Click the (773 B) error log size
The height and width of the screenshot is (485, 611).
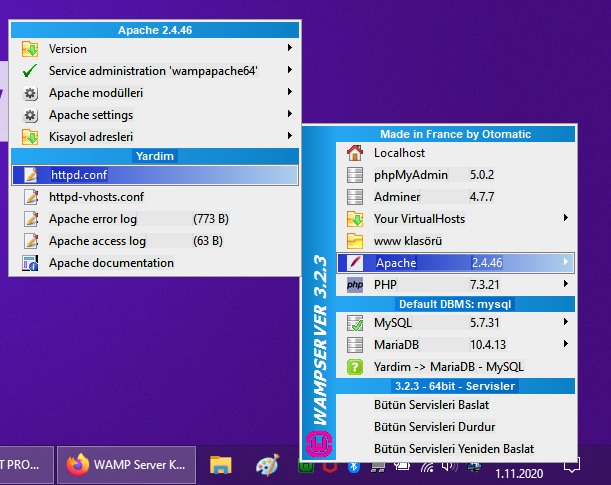[211, 219]
